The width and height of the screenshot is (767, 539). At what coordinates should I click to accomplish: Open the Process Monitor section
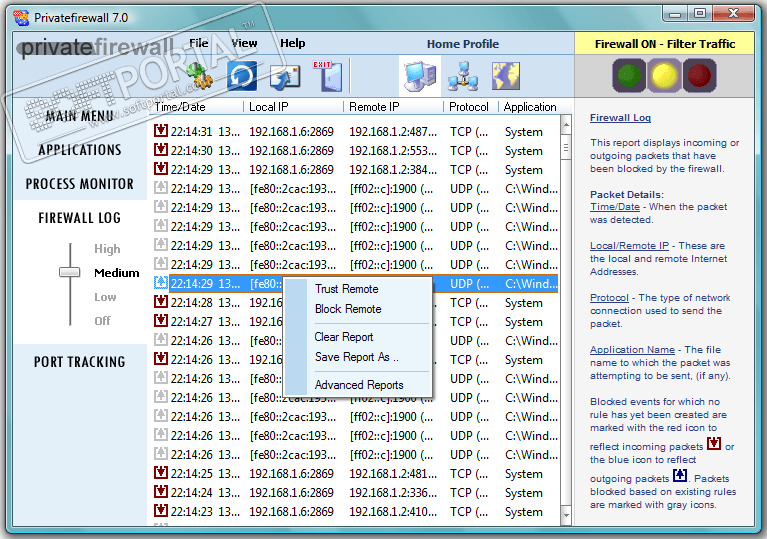click(x=80, y=184)
